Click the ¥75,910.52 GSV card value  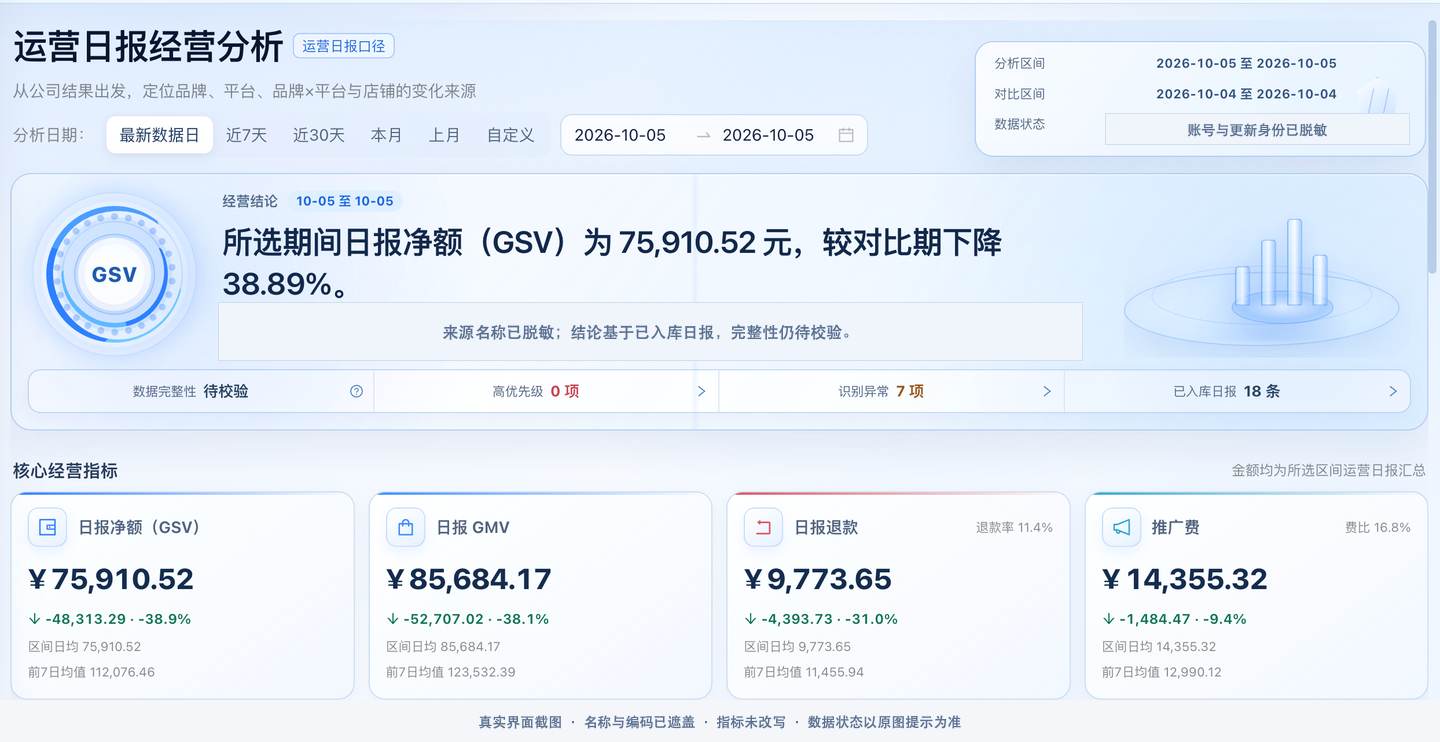tap(111, 579)
